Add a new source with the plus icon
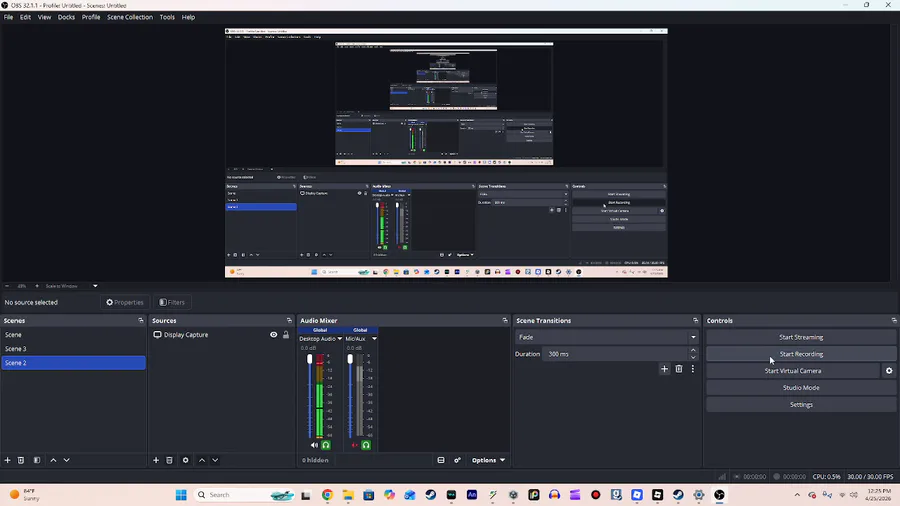Screen dimensions: 900x506 pos(156,460)
